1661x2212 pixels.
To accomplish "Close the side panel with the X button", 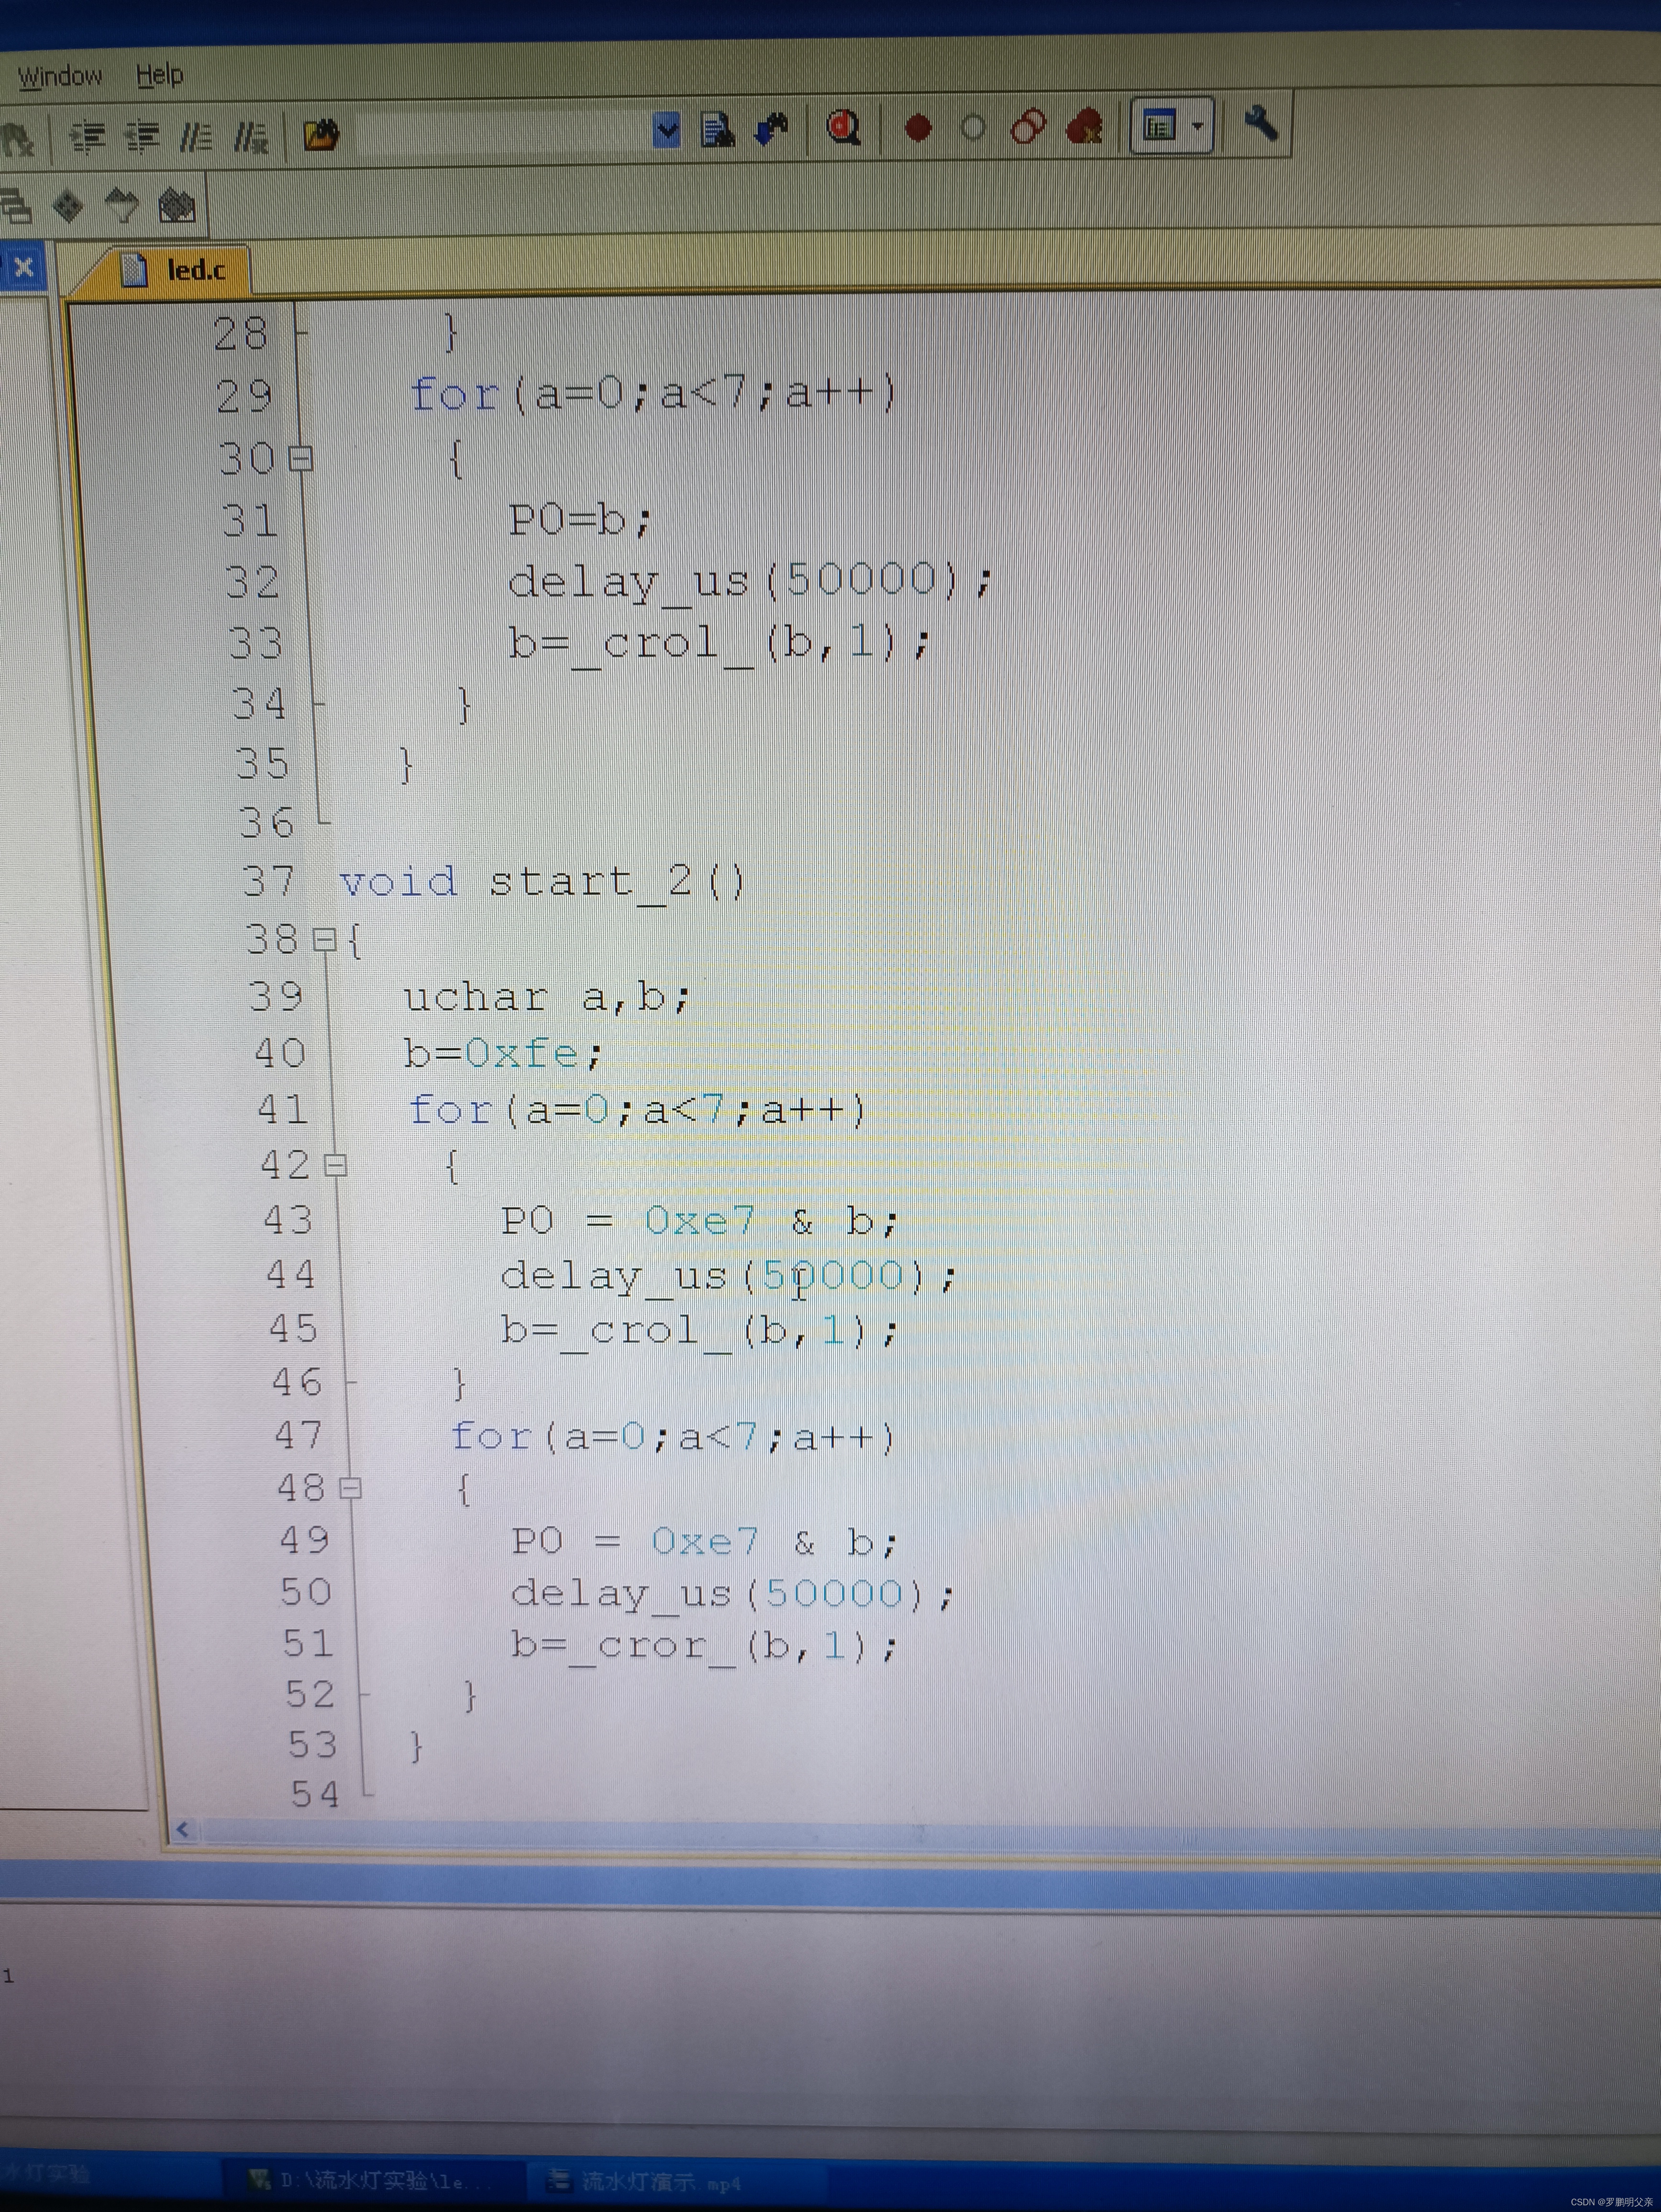I will coord(24,268).
